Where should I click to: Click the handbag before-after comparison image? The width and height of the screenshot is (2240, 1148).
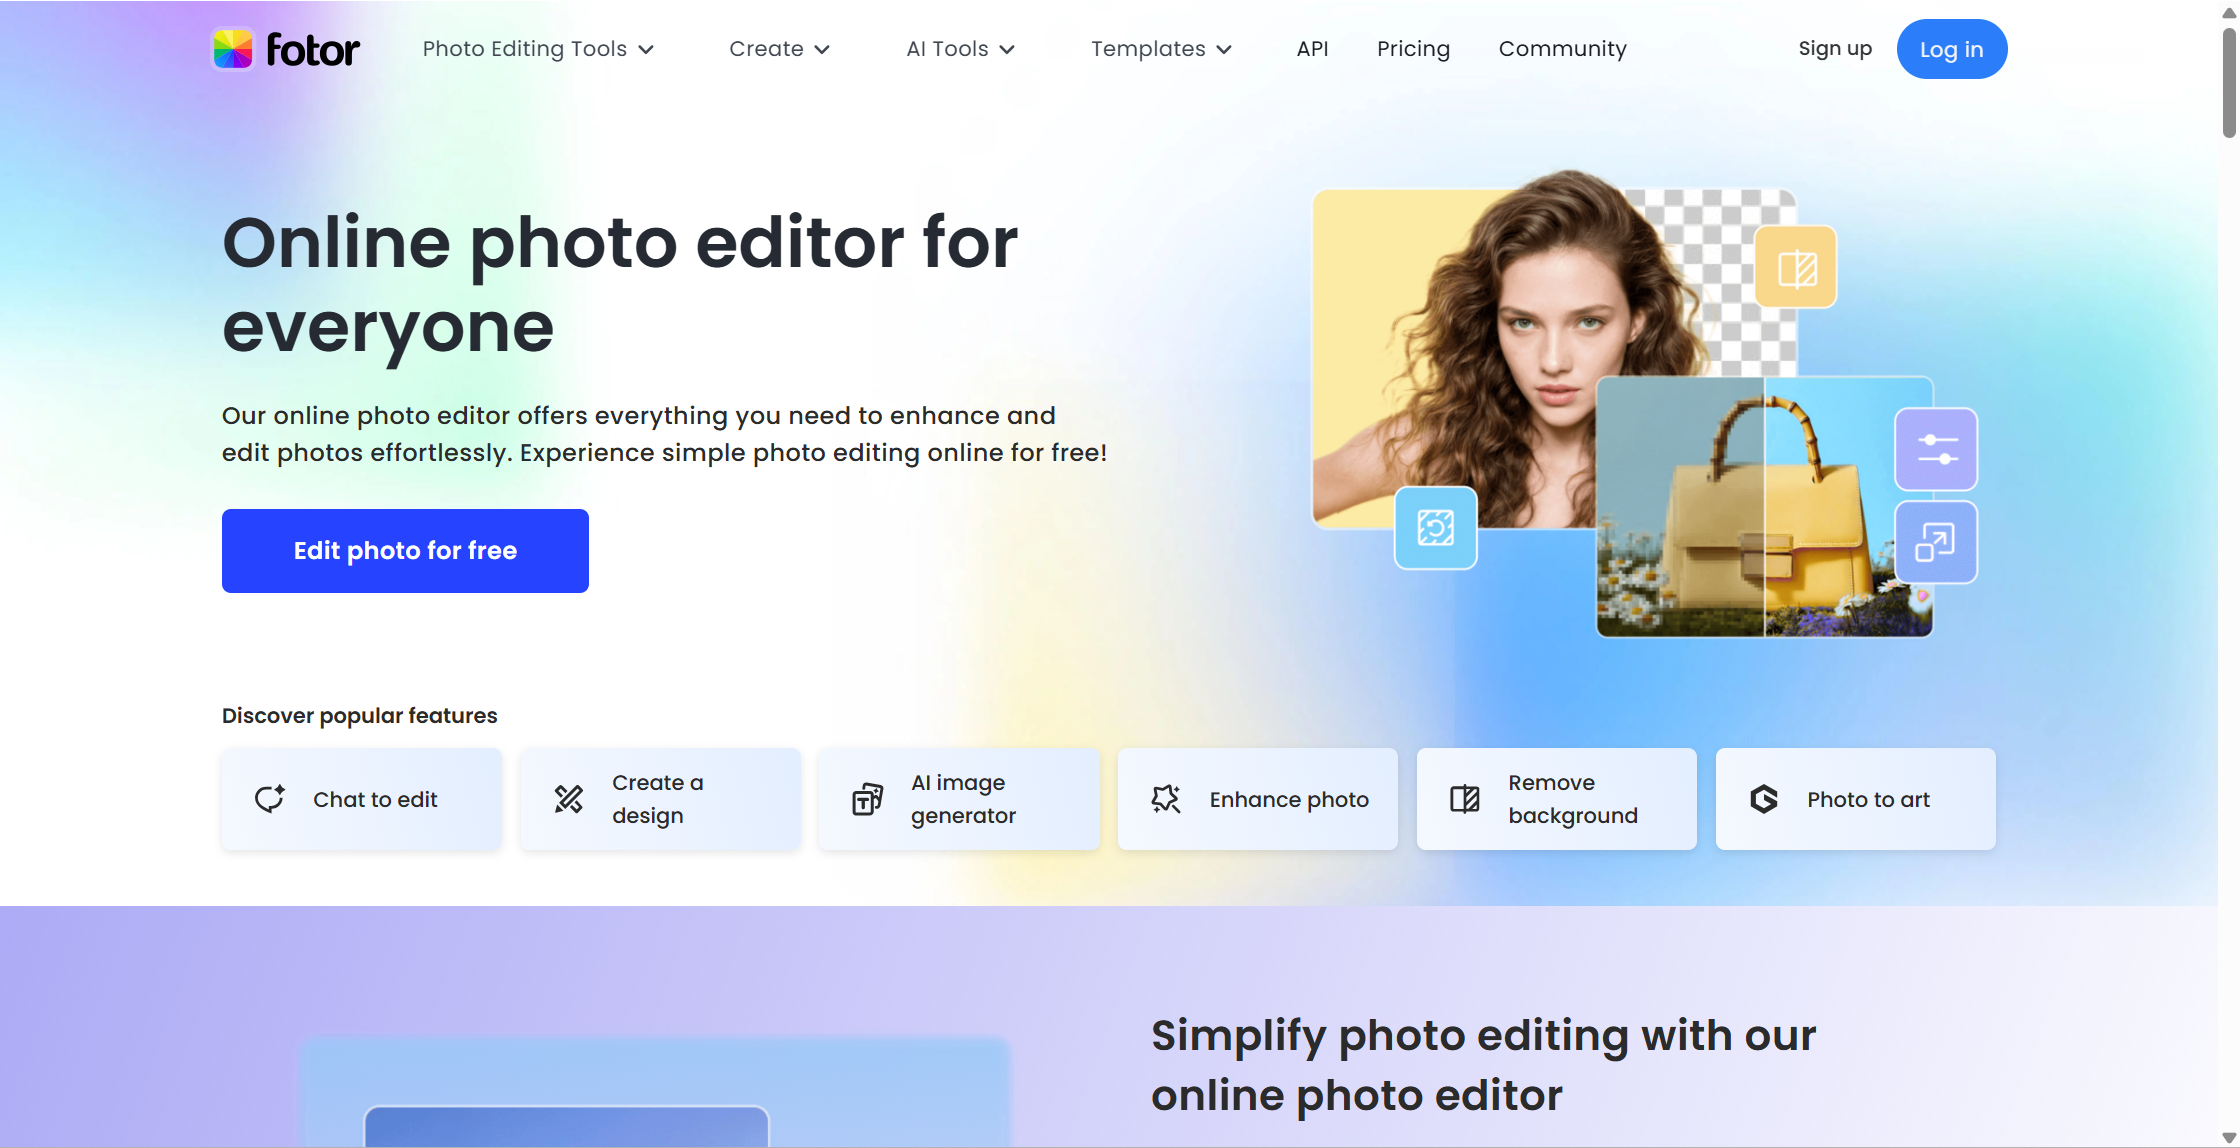(x=1764, y=507)
